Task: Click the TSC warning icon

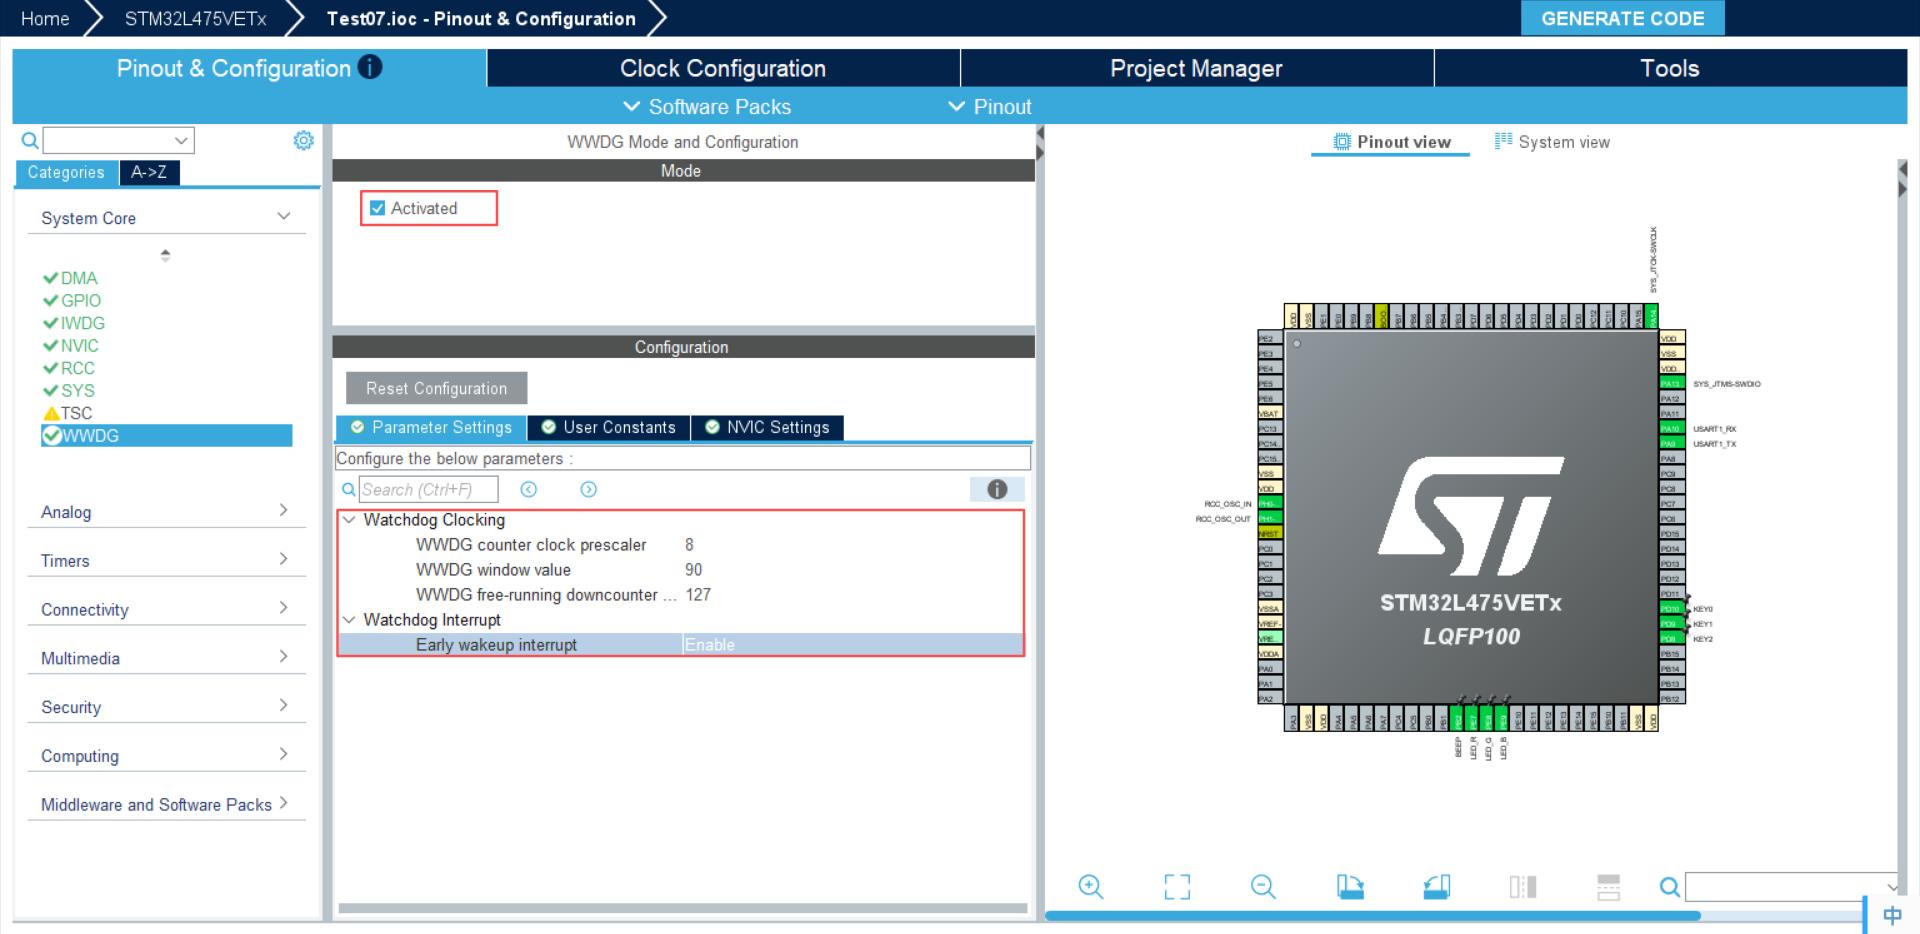Action: coord(51,413)
